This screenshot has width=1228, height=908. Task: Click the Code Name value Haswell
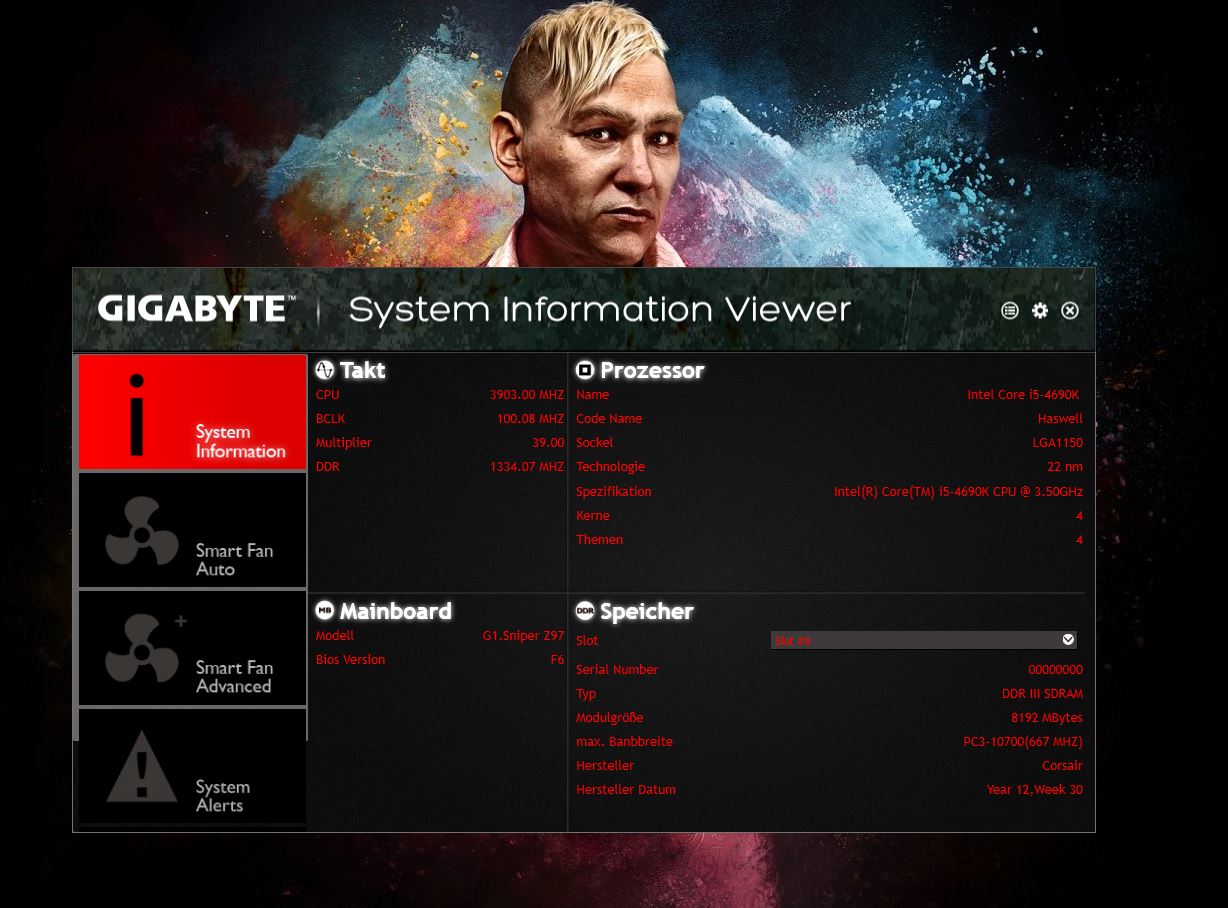pyautogui.click(x=1060, y=419)
